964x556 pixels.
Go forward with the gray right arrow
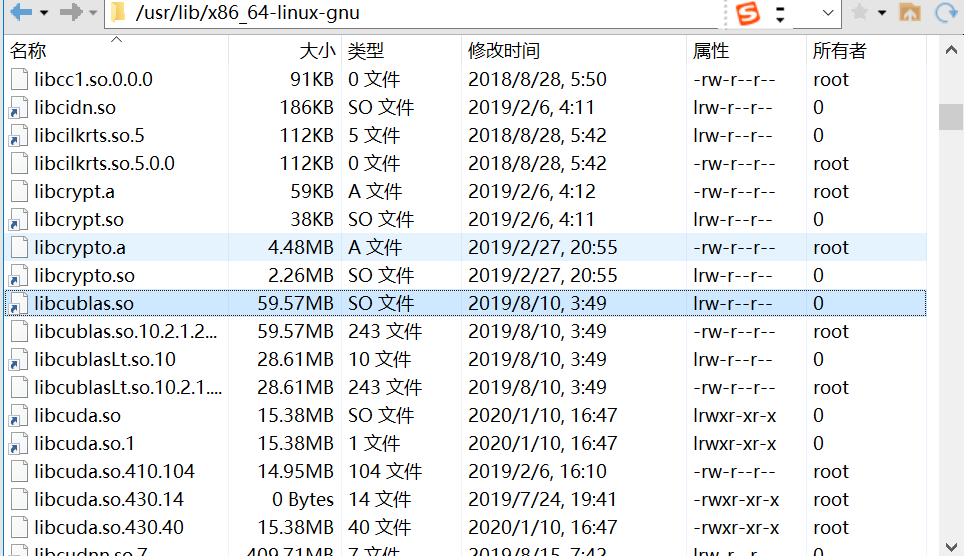(x=71, y=12)
